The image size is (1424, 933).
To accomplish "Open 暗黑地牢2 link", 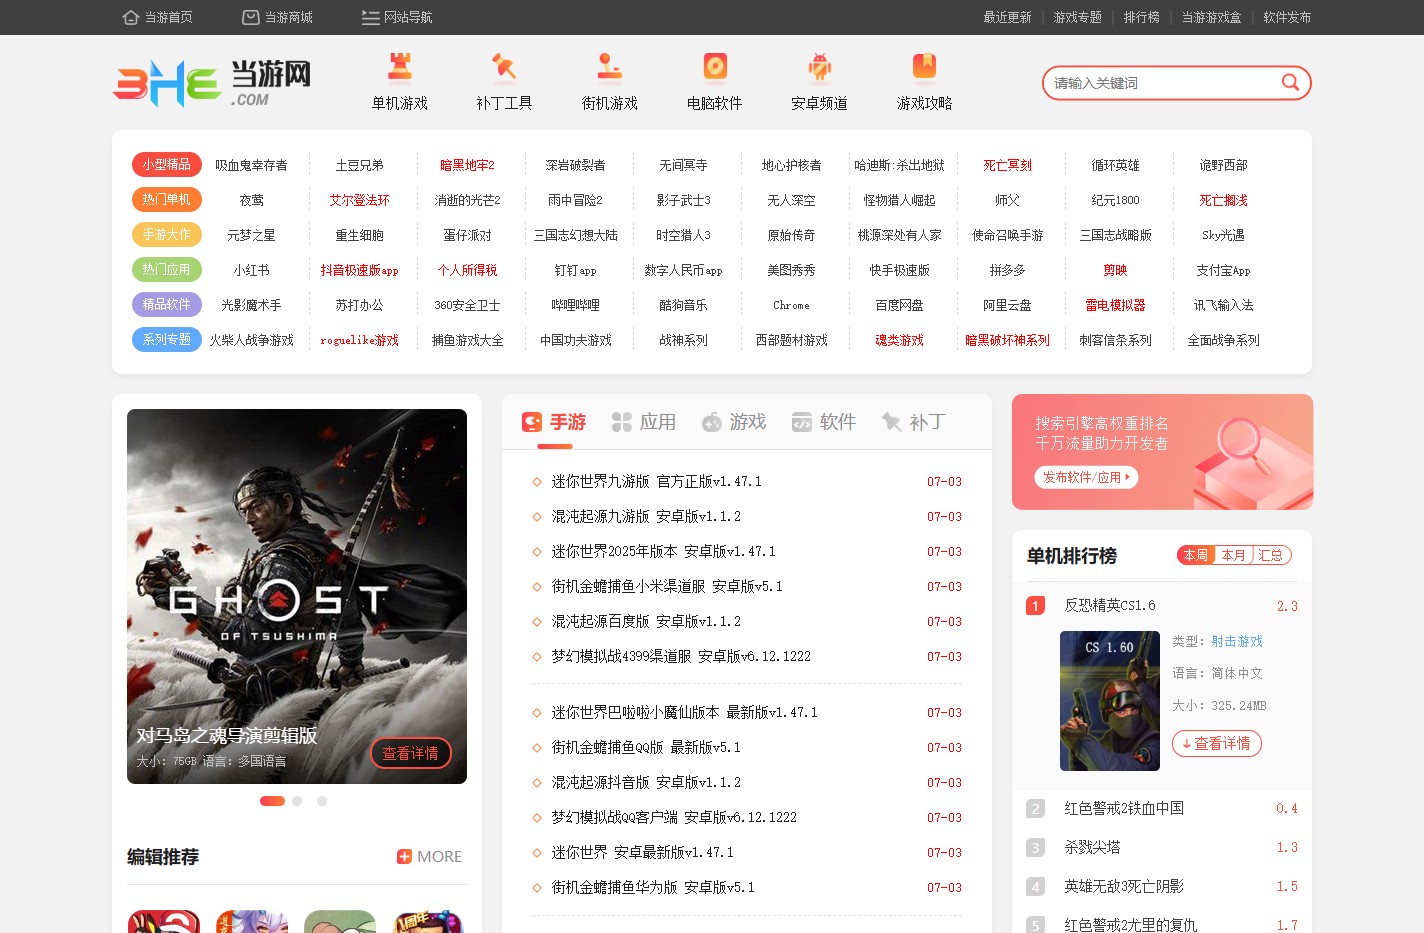I will [x=467, y=165].
